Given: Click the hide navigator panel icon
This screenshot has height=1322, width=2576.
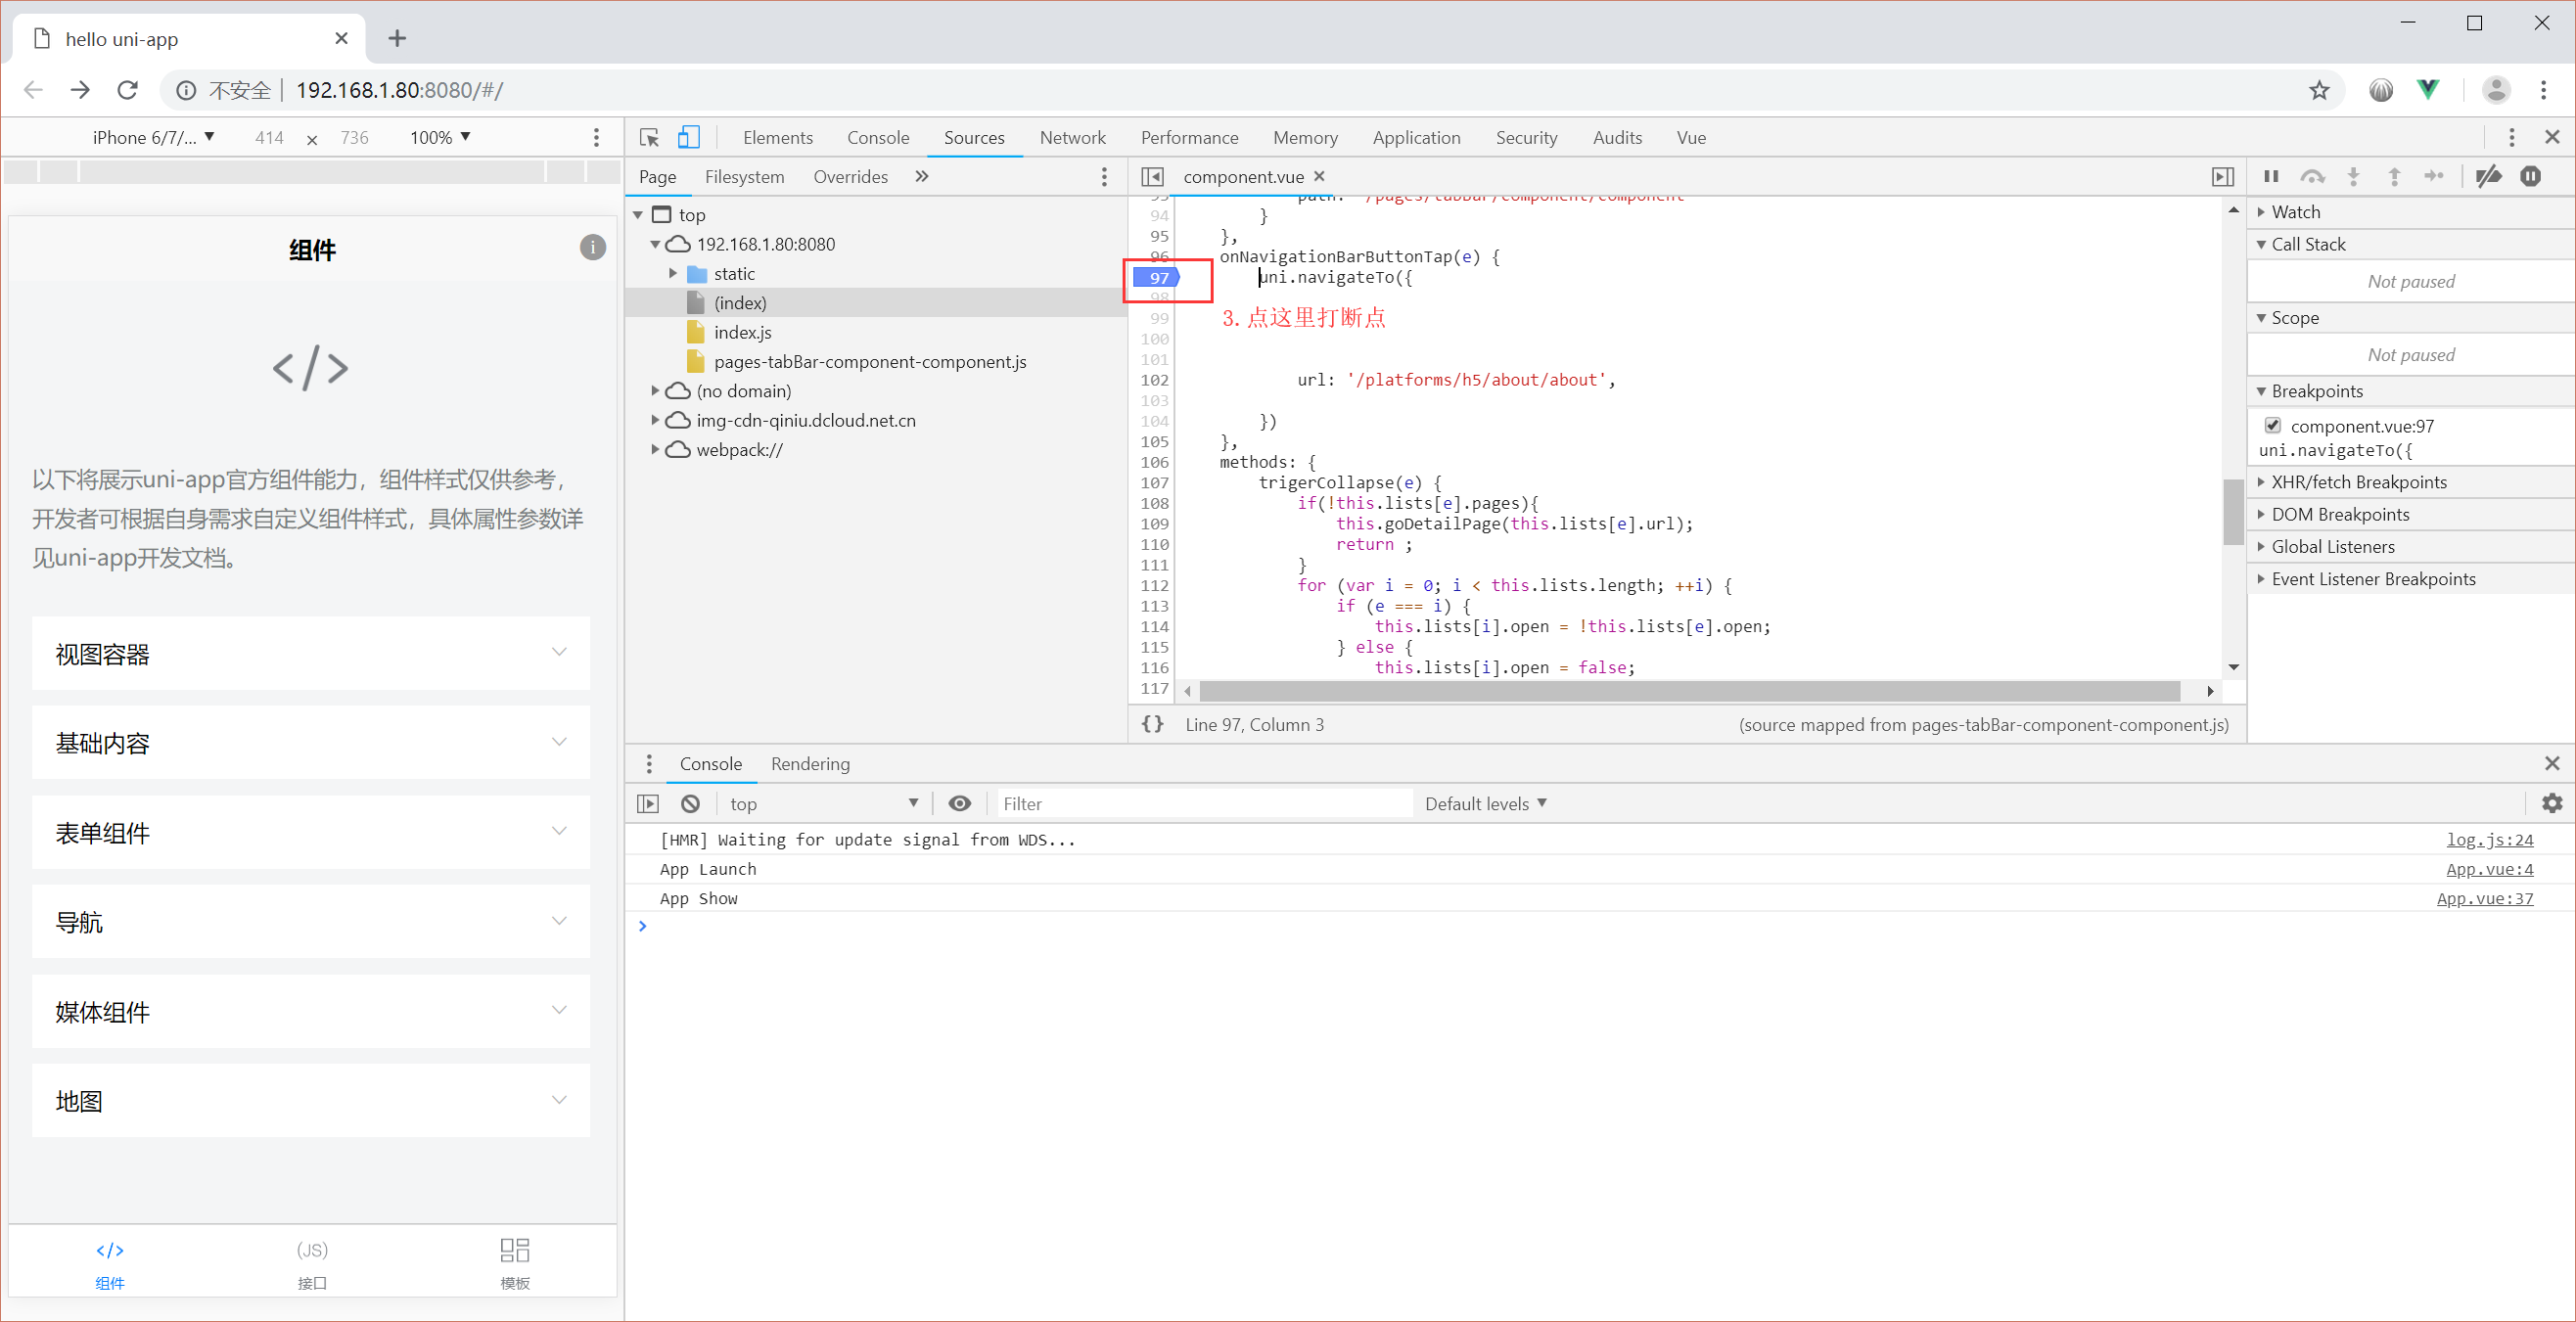Looking at the screenshot, I should (x=1152, y=176).
